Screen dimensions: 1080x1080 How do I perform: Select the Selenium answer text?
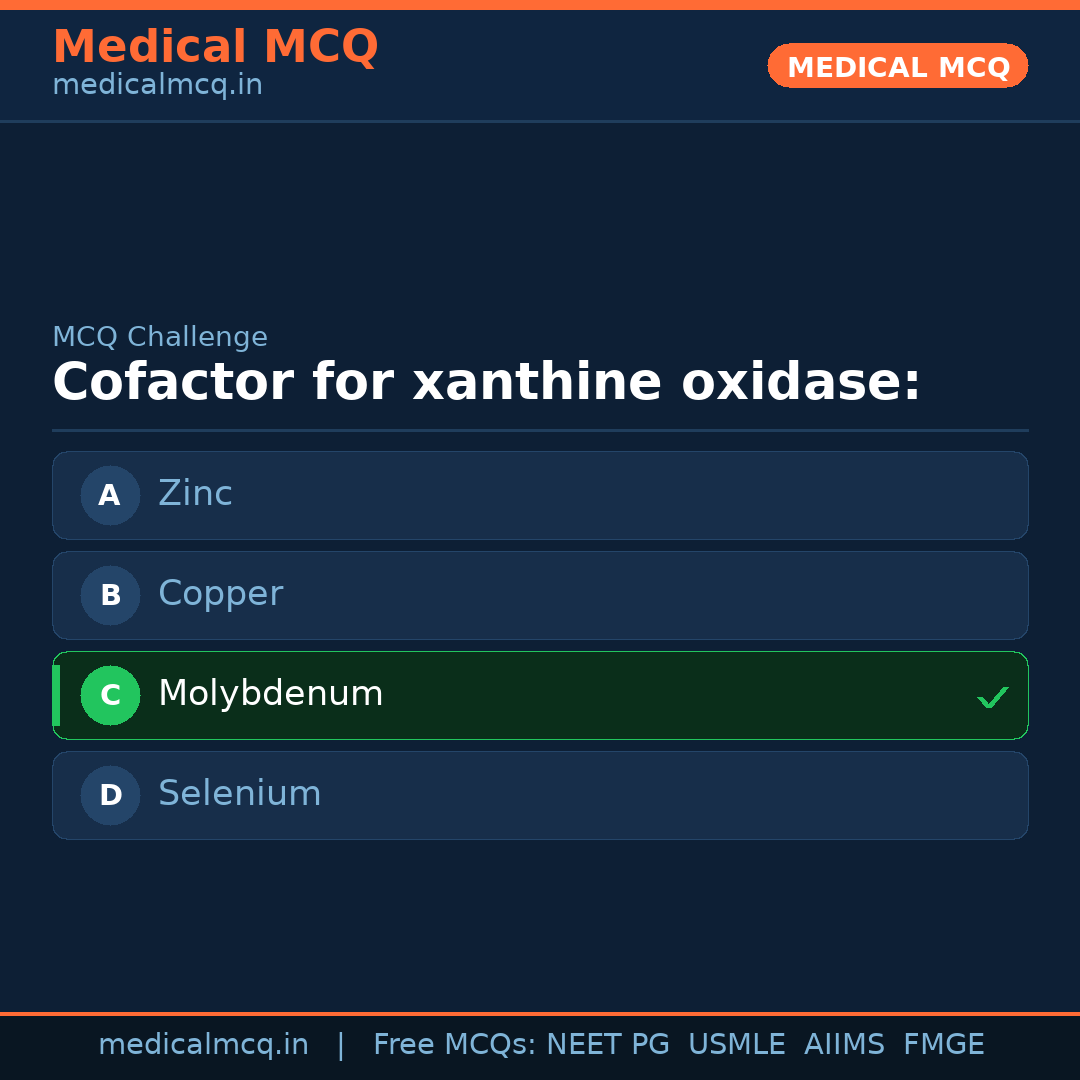click(x=239, y=794)
